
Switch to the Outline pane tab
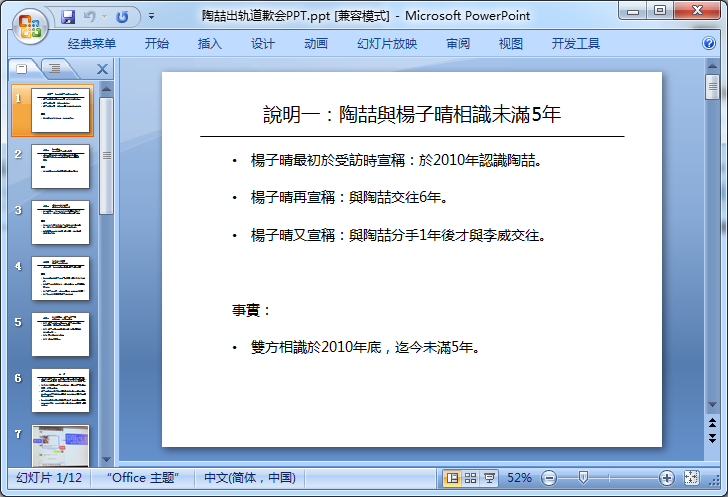pos(54,68)
